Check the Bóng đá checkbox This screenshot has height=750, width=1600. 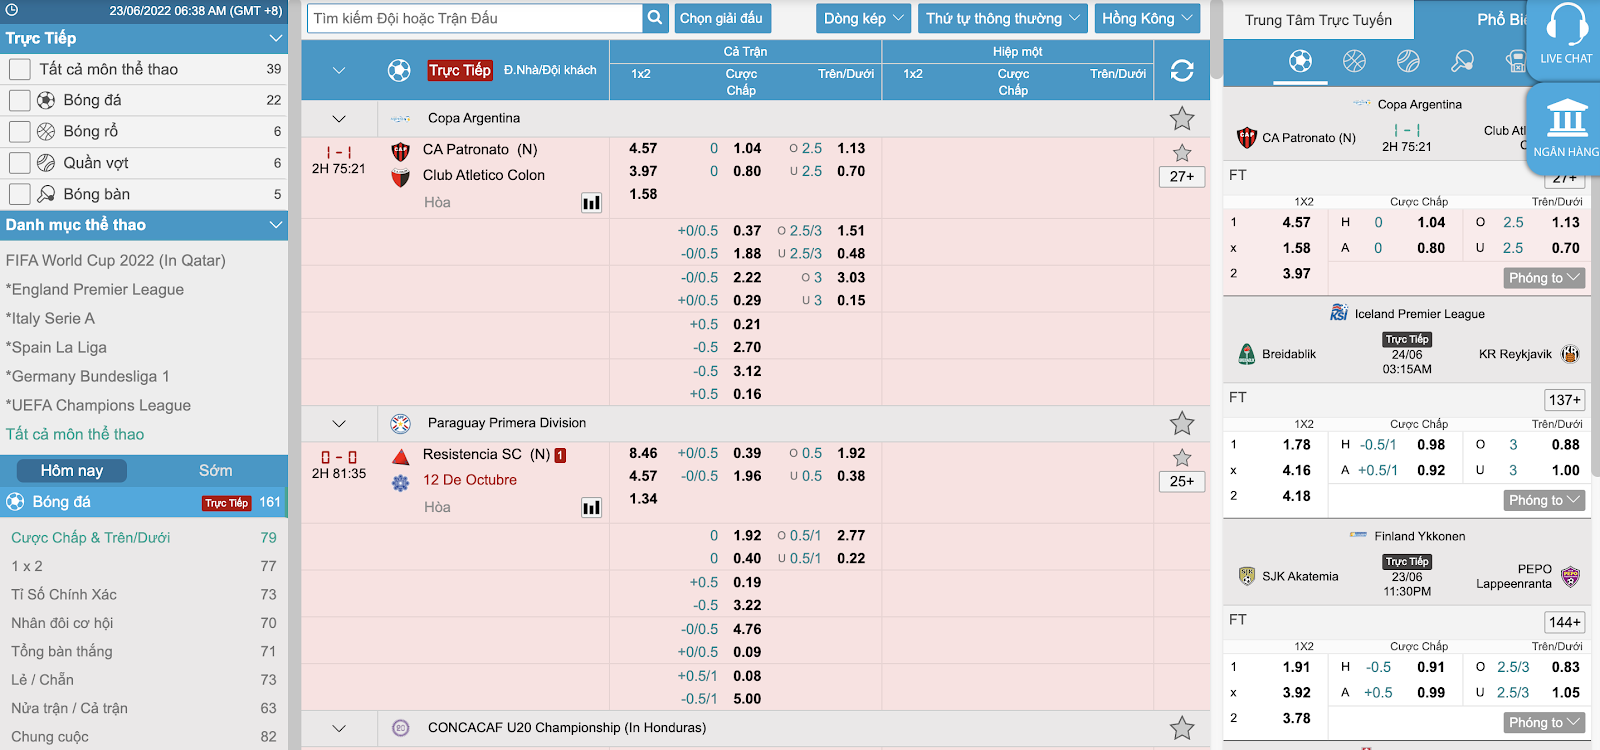pos(19,100)
